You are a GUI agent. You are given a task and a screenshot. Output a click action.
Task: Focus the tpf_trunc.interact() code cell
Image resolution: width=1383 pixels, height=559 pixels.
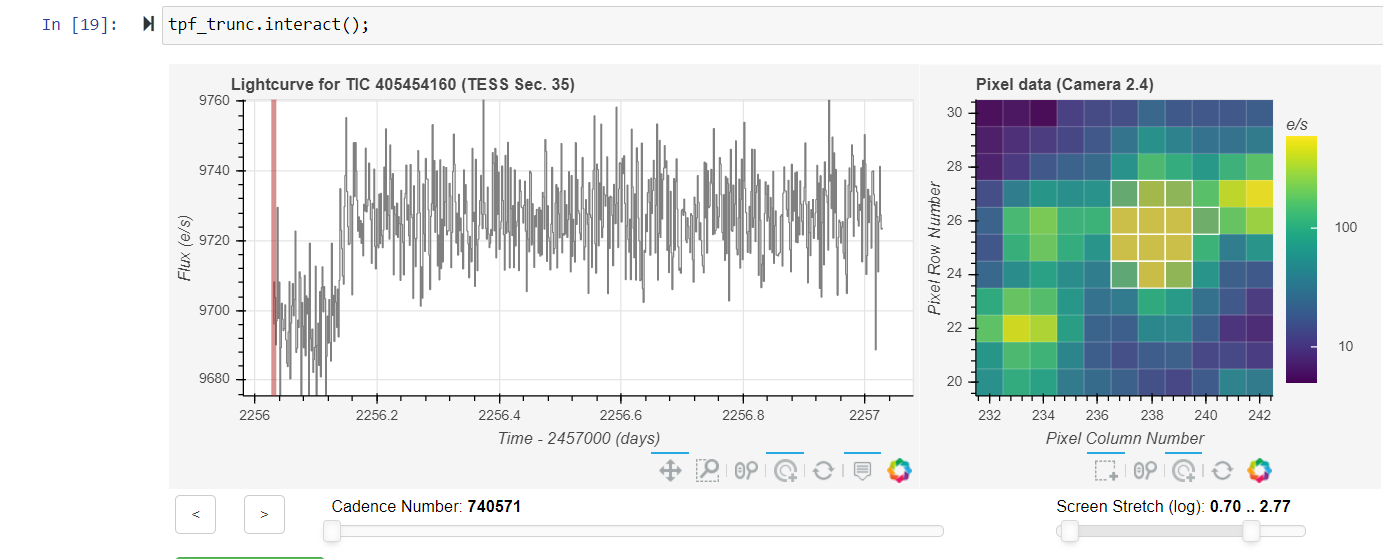point(772,24)
